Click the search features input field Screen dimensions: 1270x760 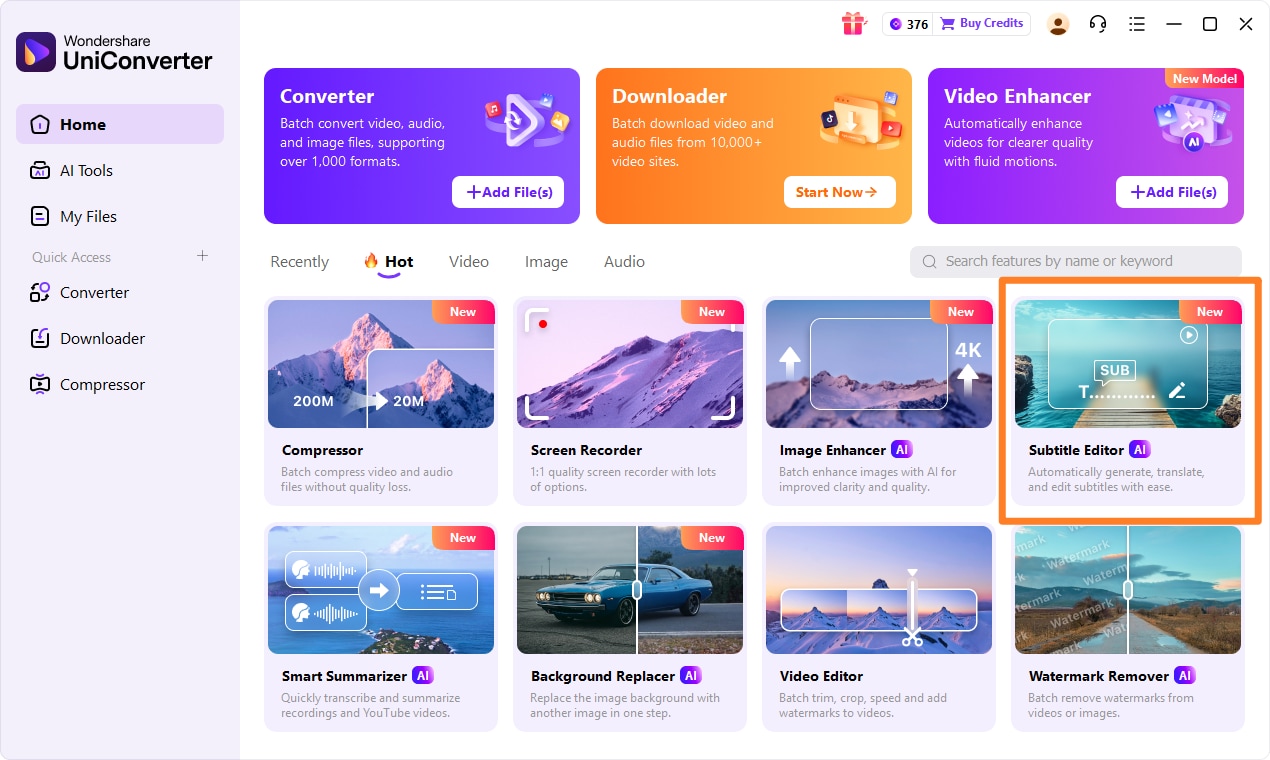(1076, 261)
